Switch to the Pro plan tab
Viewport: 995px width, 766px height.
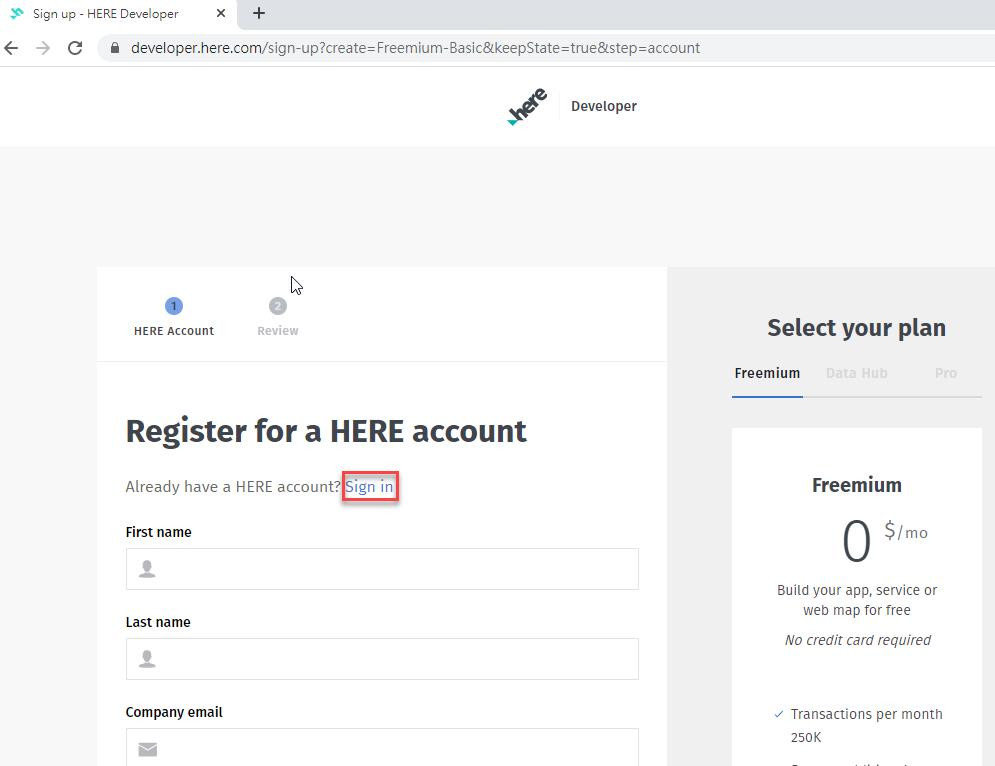946,373
